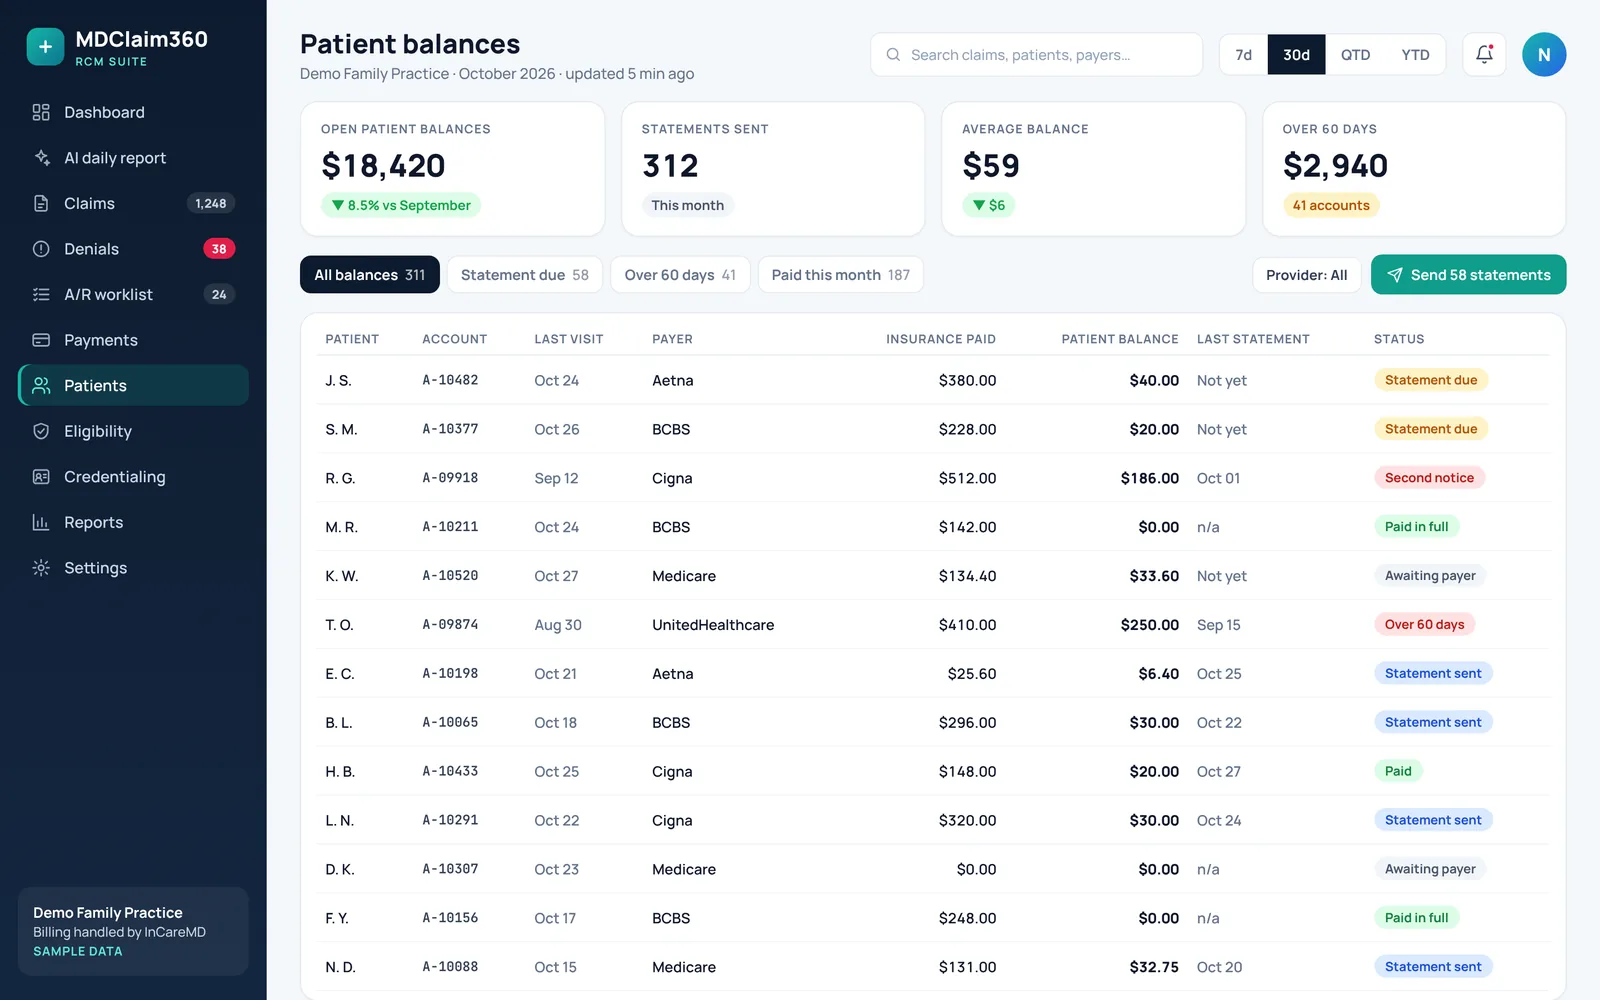The image size is (1600, 1000).
Task: Sort by Last Visit column header
Action: 569,339
